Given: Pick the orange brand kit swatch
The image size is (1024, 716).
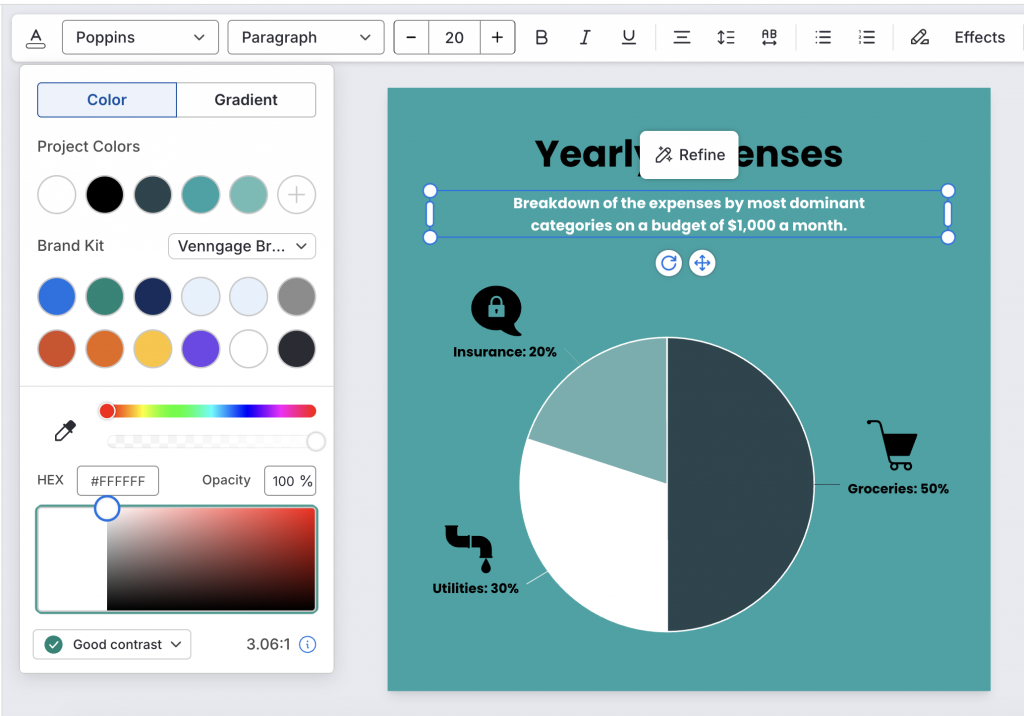Looking at the screenshot, I should 104,349.
